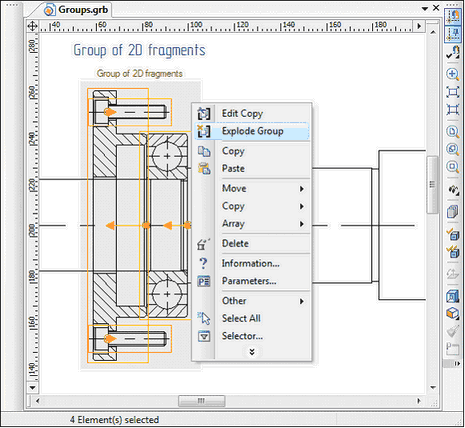The height and width of the screenshot is (428, 465).
Task: Toggle the second highlighted toolbar button
Action: tap(453, 34)
